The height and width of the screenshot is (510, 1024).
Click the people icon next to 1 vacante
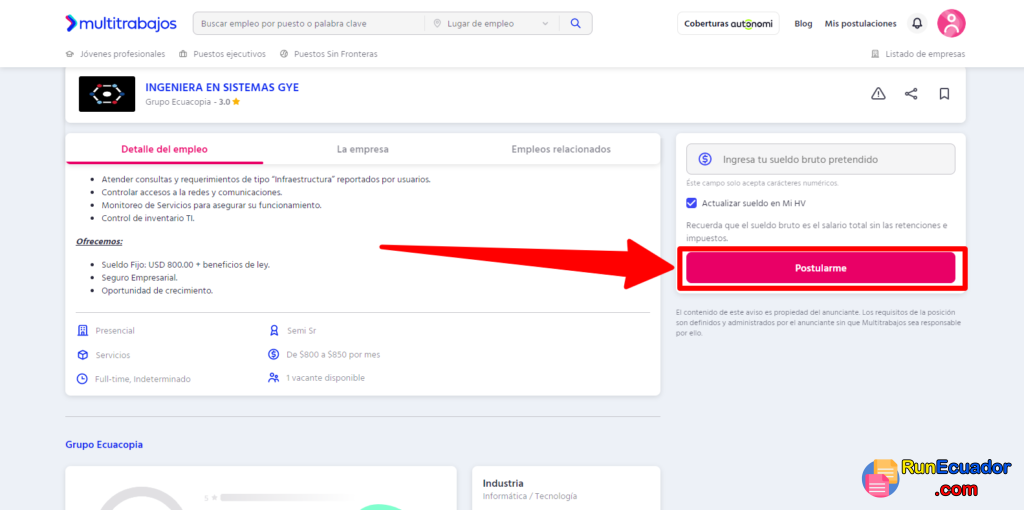coord(274,377)
